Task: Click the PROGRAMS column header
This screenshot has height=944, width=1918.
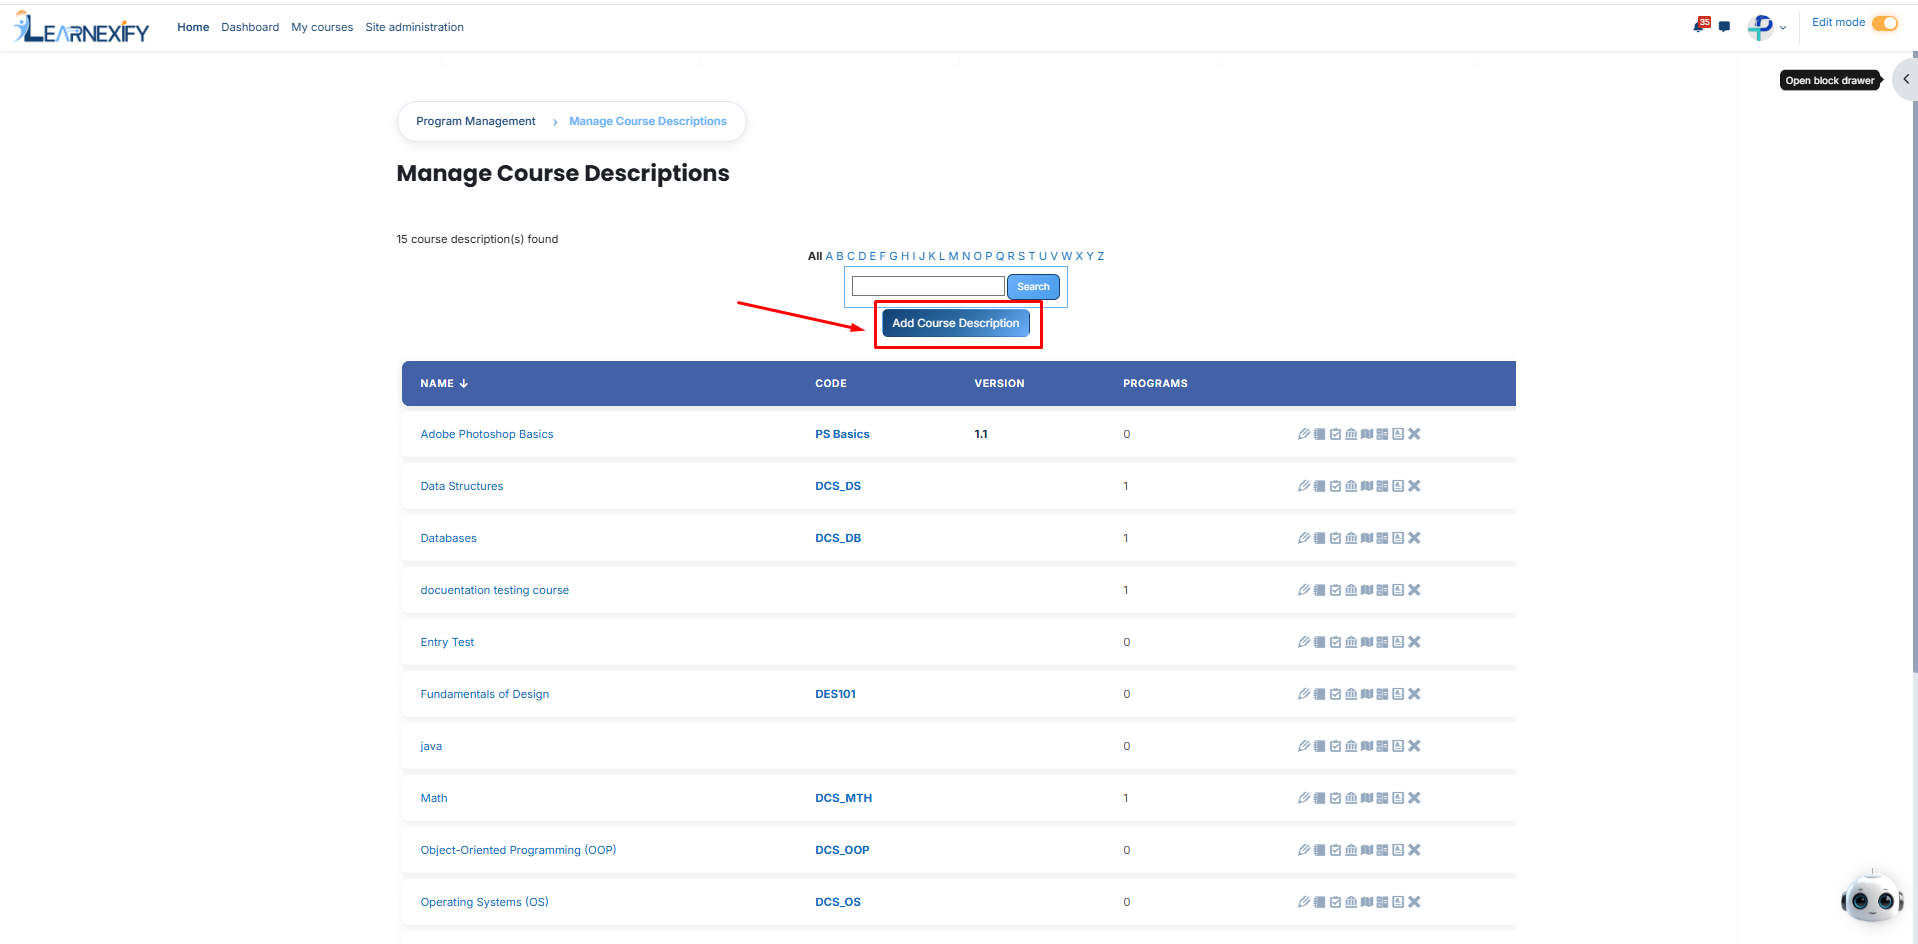Action: 1155,383
